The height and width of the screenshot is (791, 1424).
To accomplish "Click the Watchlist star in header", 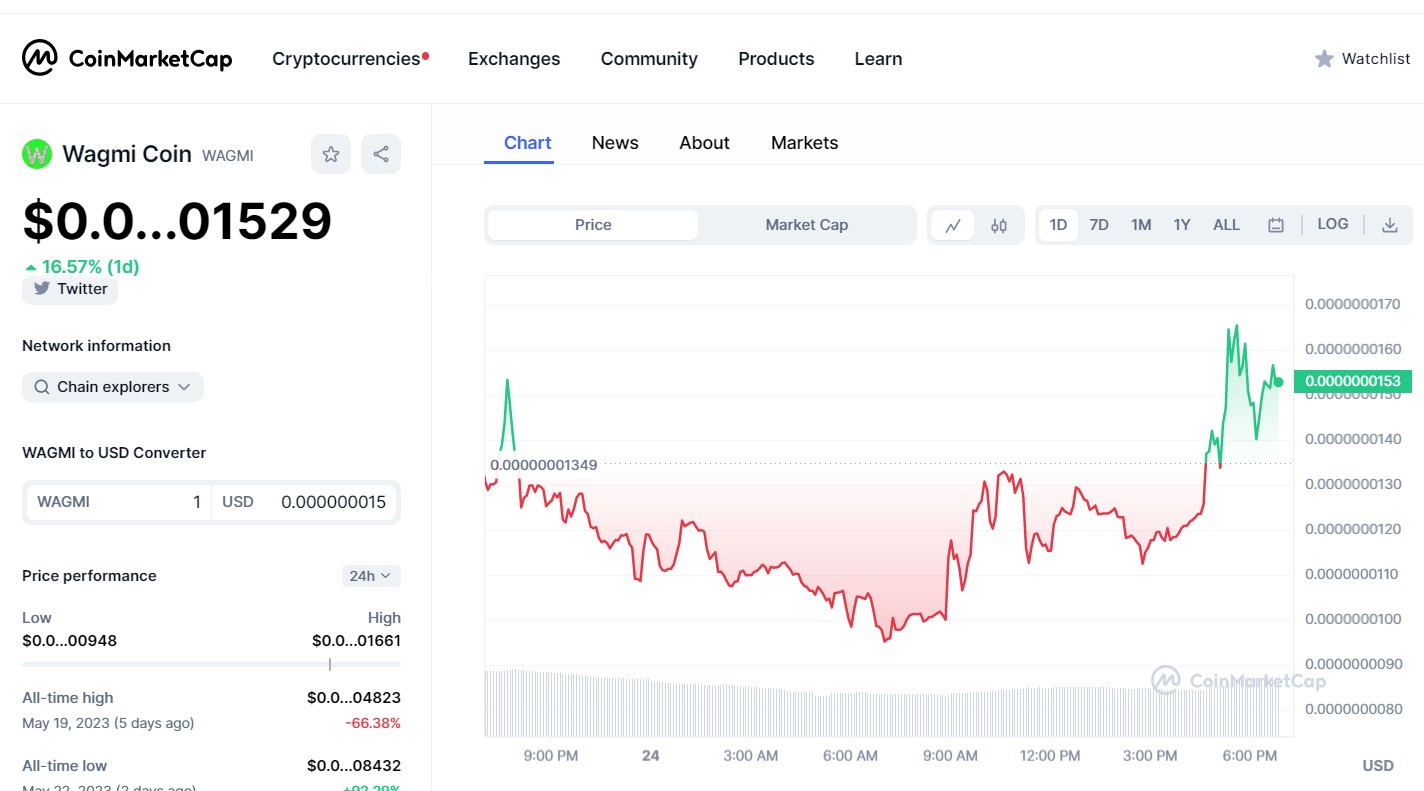I will pos(1324,59).
